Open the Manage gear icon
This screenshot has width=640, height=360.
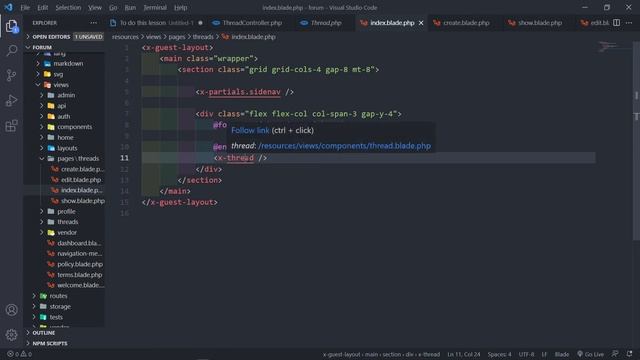coord(11,335)
